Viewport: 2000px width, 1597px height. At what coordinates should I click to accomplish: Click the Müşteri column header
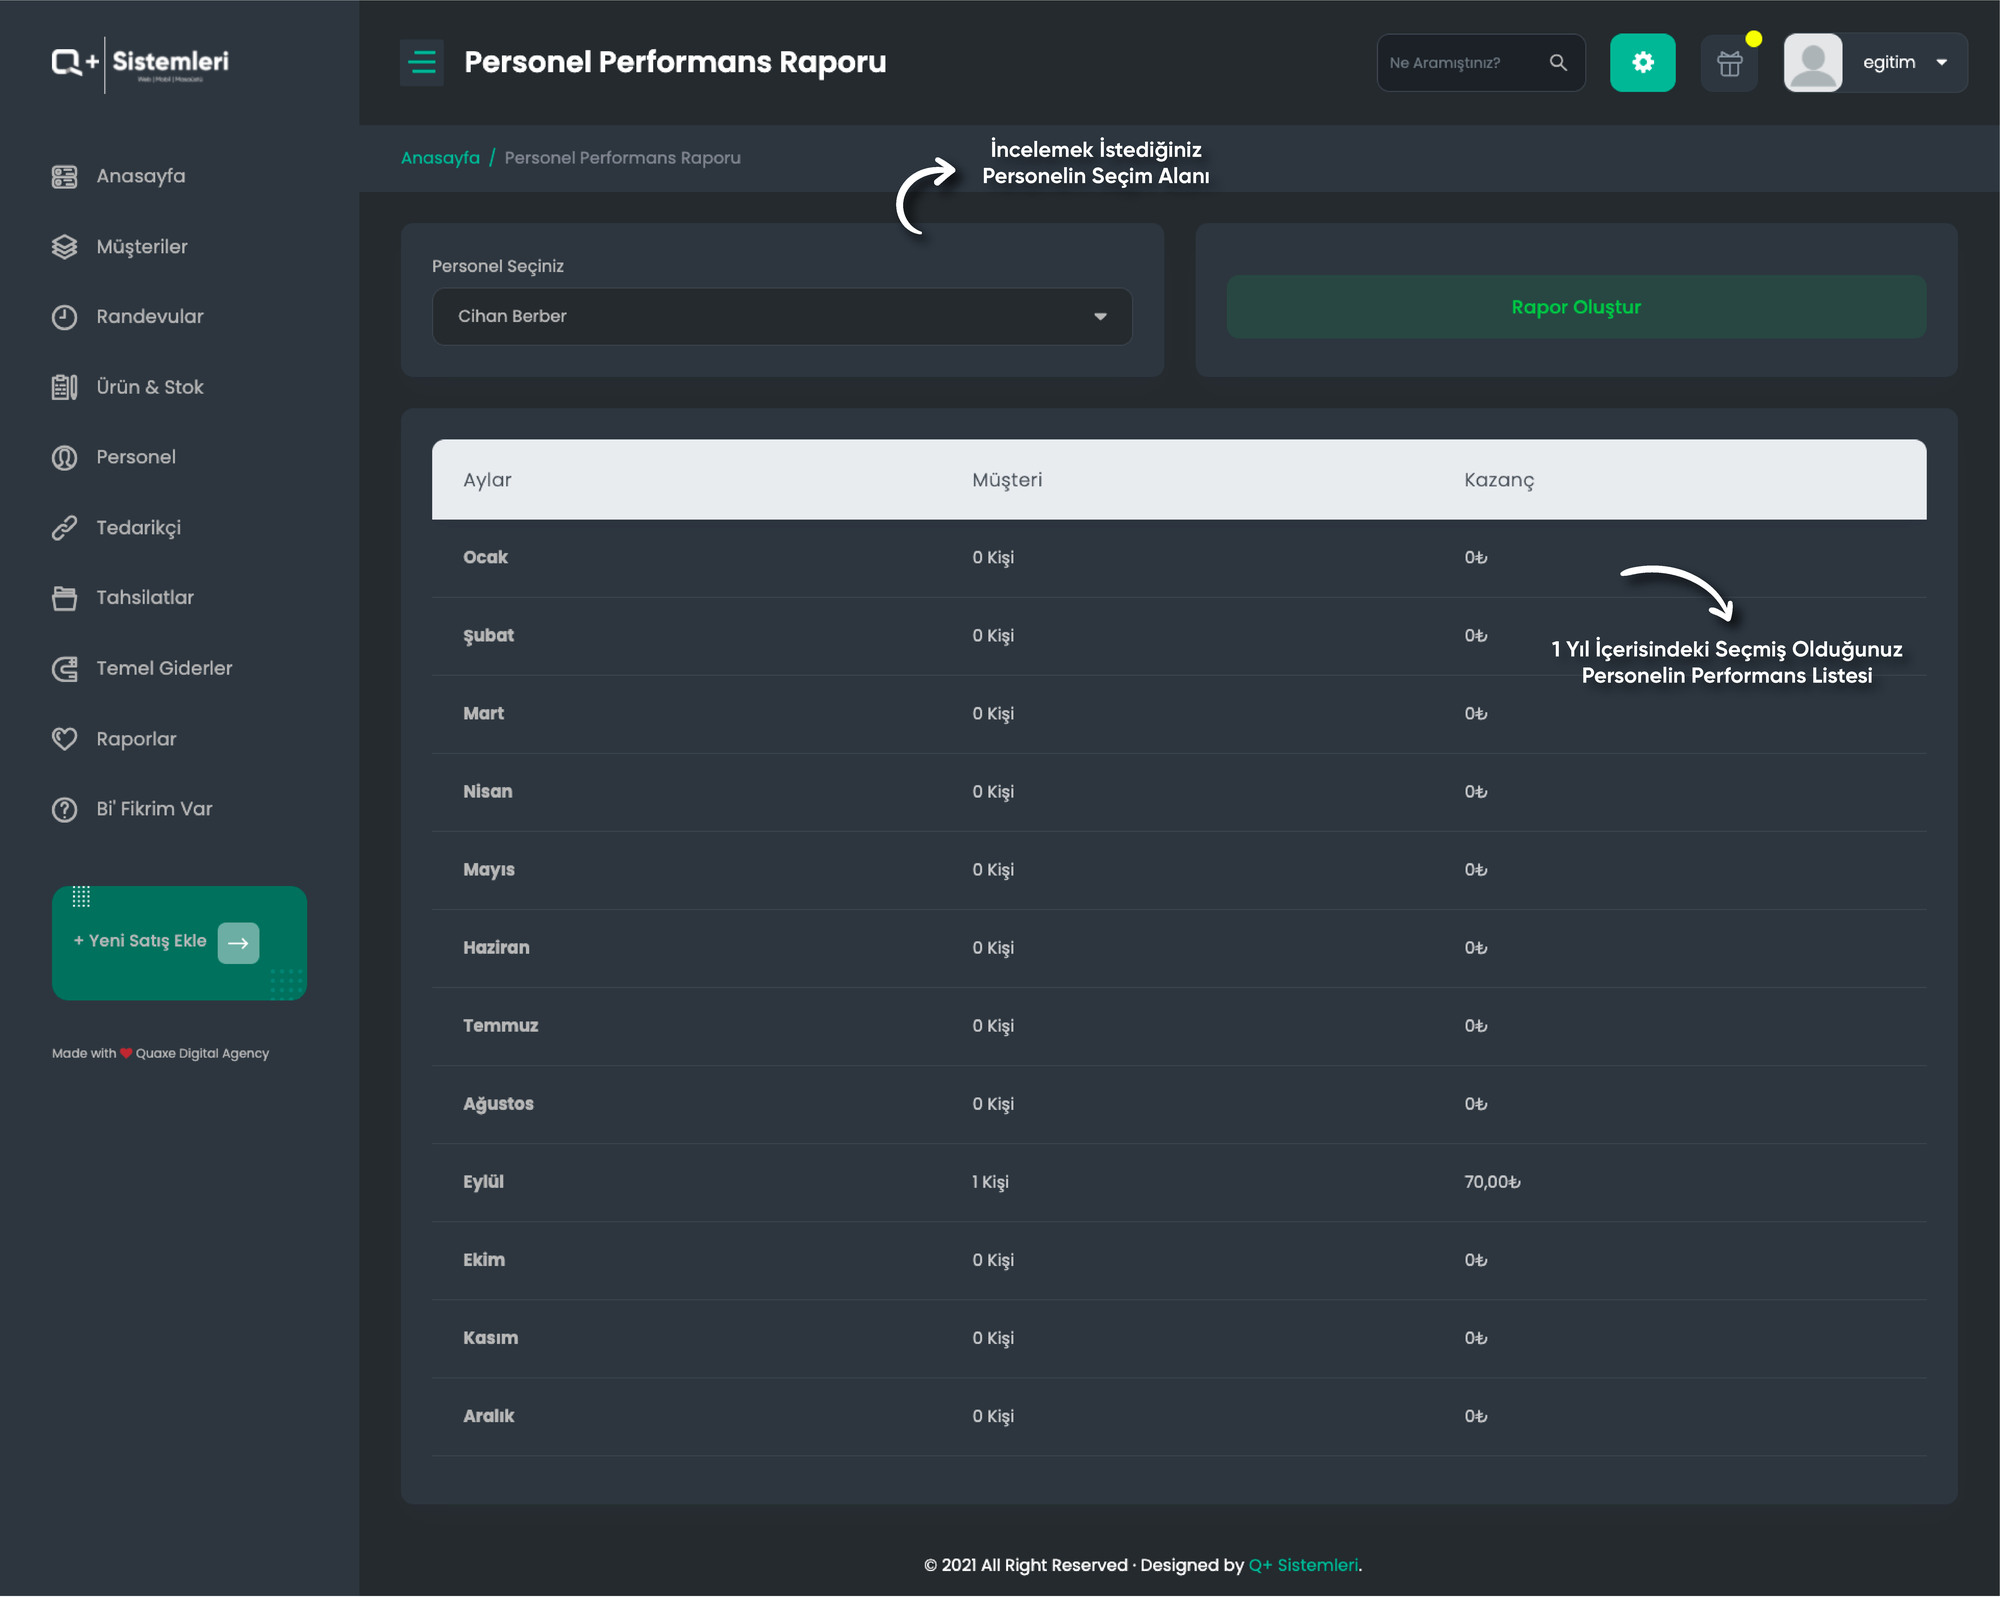[x=1007, y=480]
